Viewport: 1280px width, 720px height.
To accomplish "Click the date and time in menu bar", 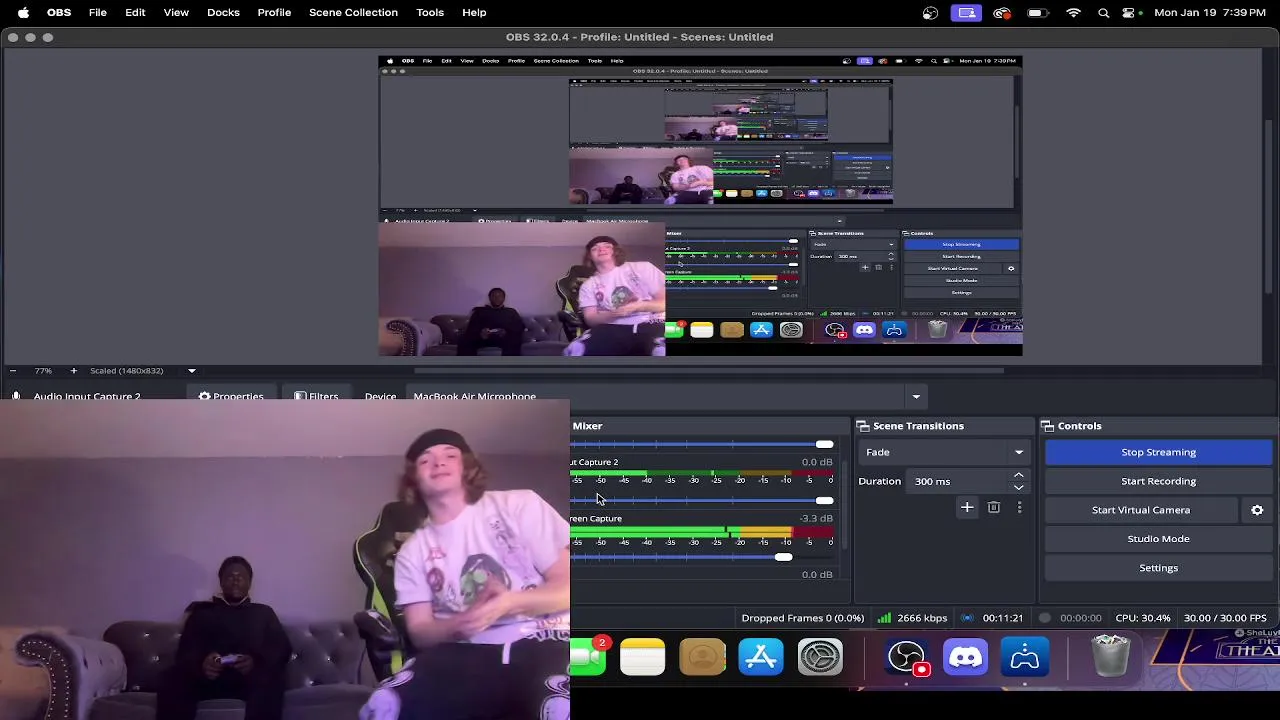I will pos(1210,13).
